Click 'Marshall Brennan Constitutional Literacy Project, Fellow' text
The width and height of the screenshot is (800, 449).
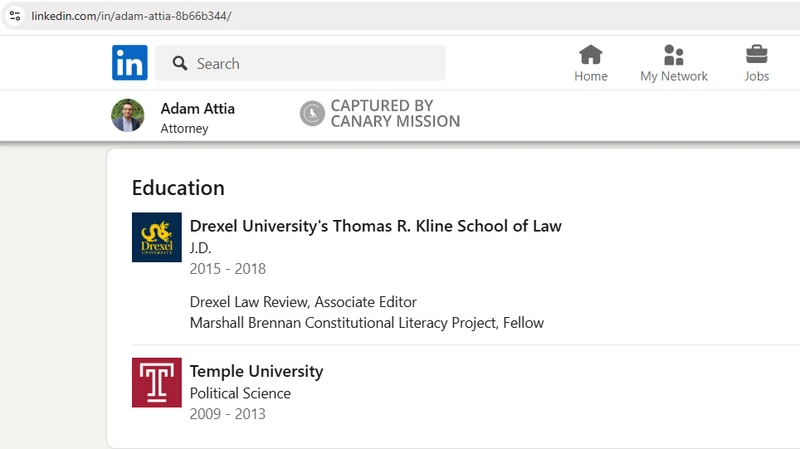[x=367, y=322]
